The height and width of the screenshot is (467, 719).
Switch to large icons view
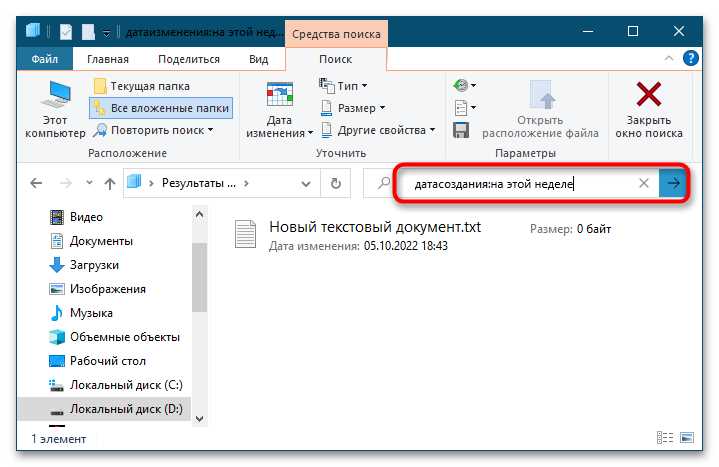point(687,438)
